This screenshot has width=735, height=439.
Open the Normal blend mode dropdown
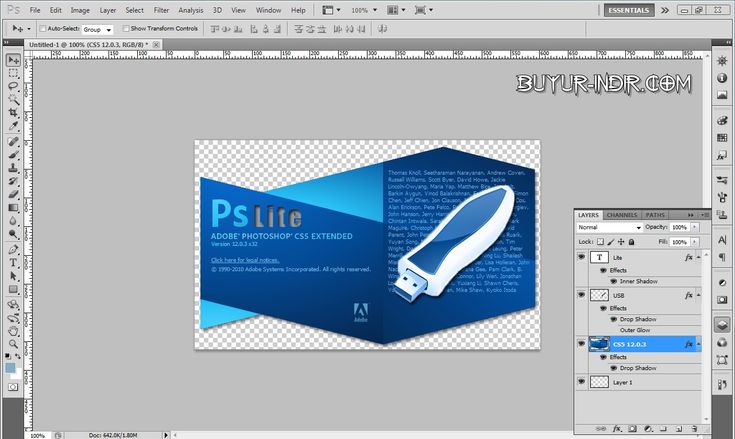609,227
